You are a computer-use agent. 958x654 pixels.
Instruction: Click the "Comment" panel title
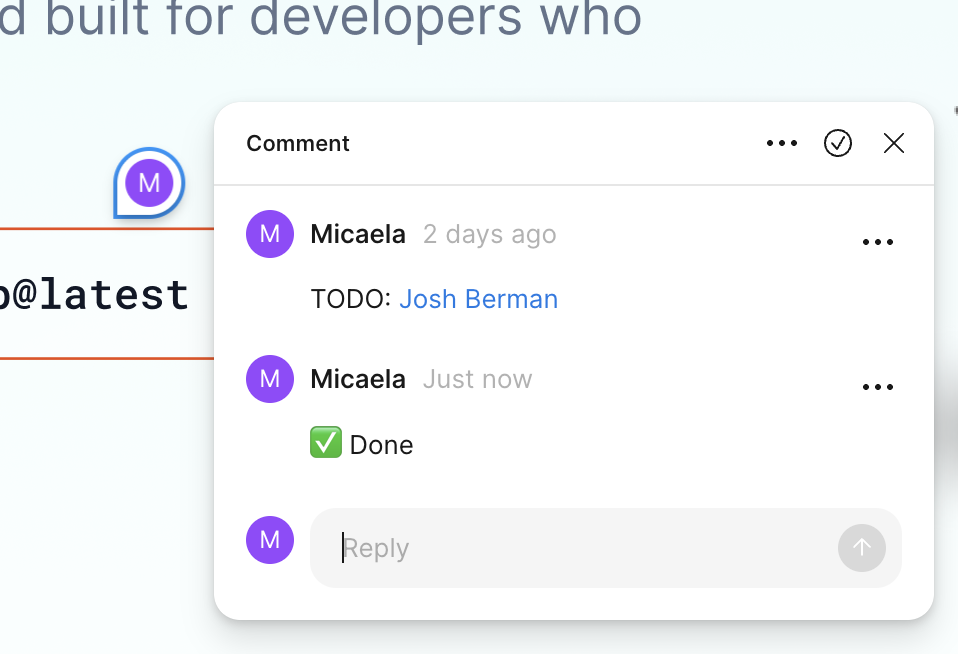[x=298, y=144]
